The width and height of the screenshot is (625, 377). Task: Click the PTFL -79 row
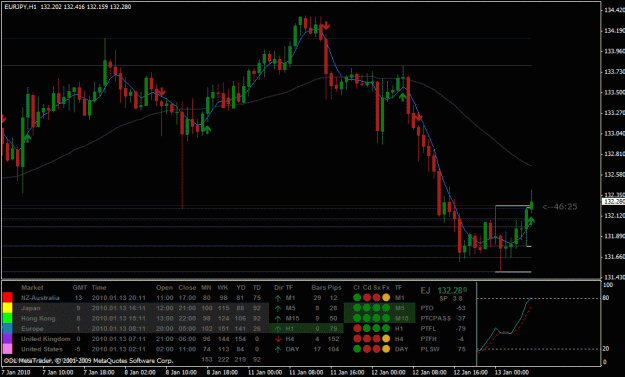pos(443,329)
